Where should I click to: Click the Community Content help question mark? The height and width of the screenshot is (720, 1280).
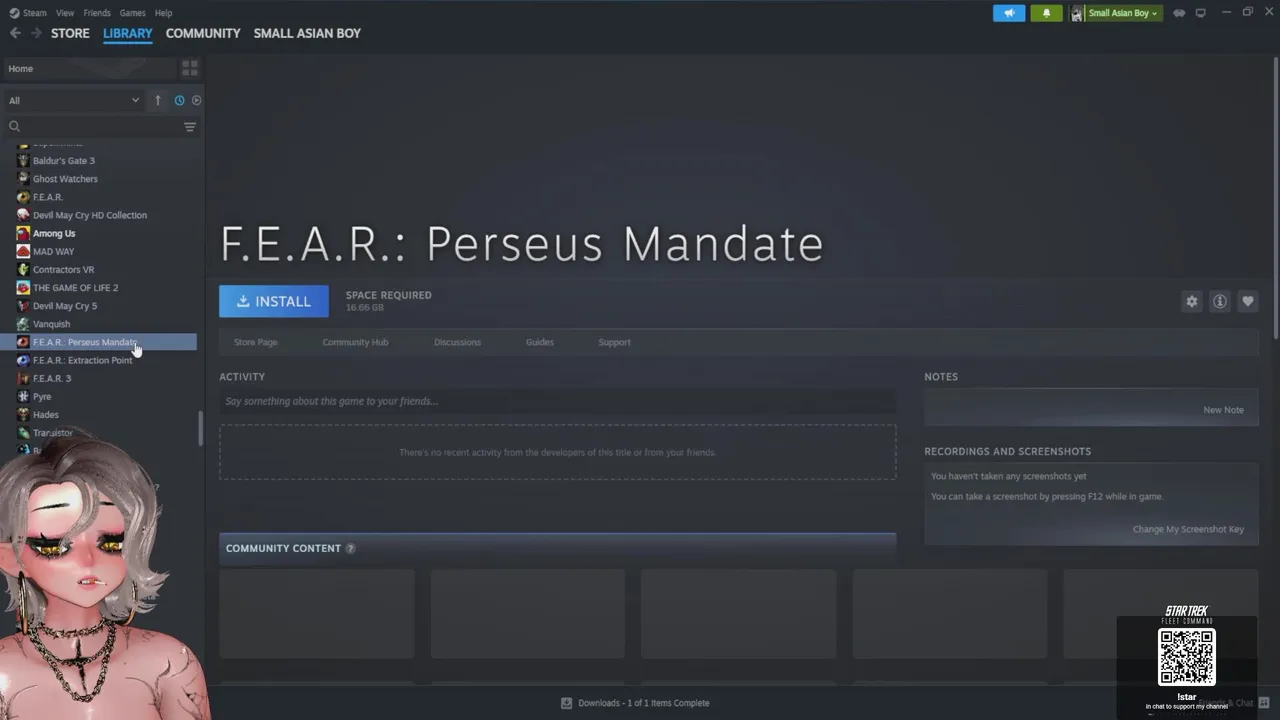pyautogui.click(x=350, y=548)
